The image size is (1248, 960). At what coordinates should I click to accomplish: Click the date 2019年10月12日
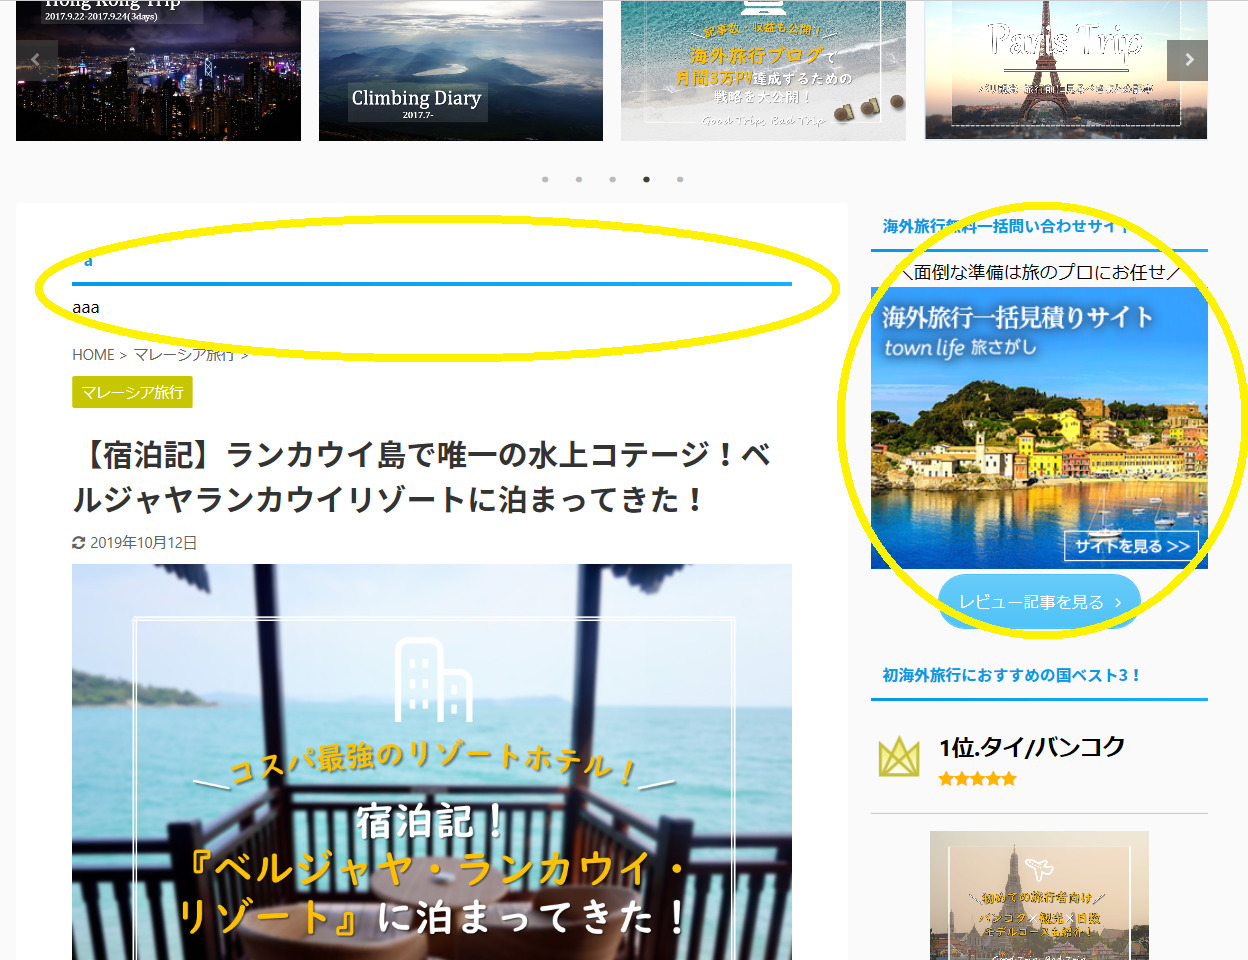pos(144,543)
